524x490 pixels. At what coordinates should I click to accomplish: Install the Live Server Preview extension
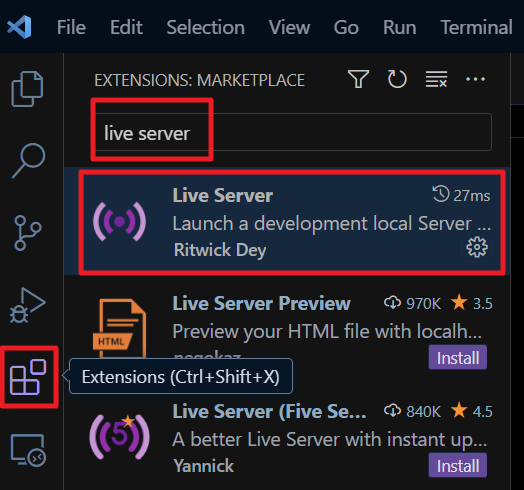pyautogui.click(x=458, y=358)
